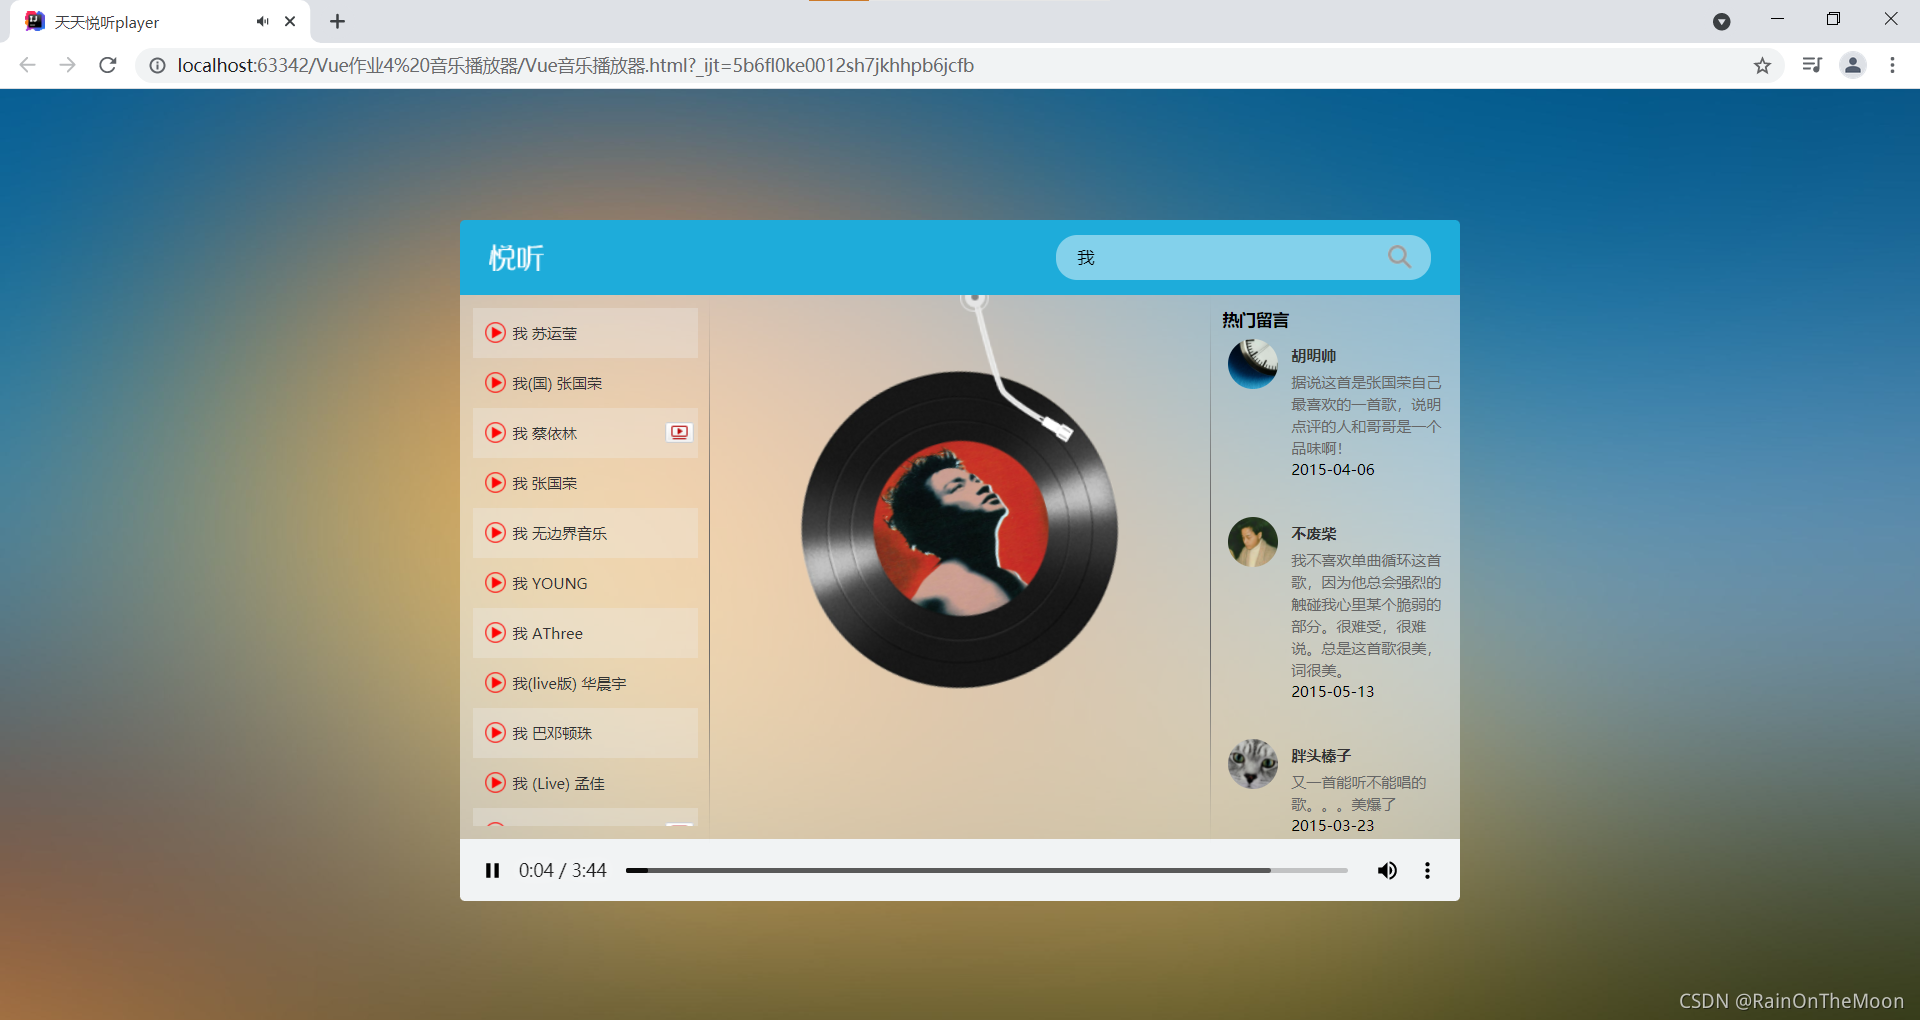The image size is (1920, 1020).
Task: Click the search magnifier icon
Action: click(x=1399, y=257)
